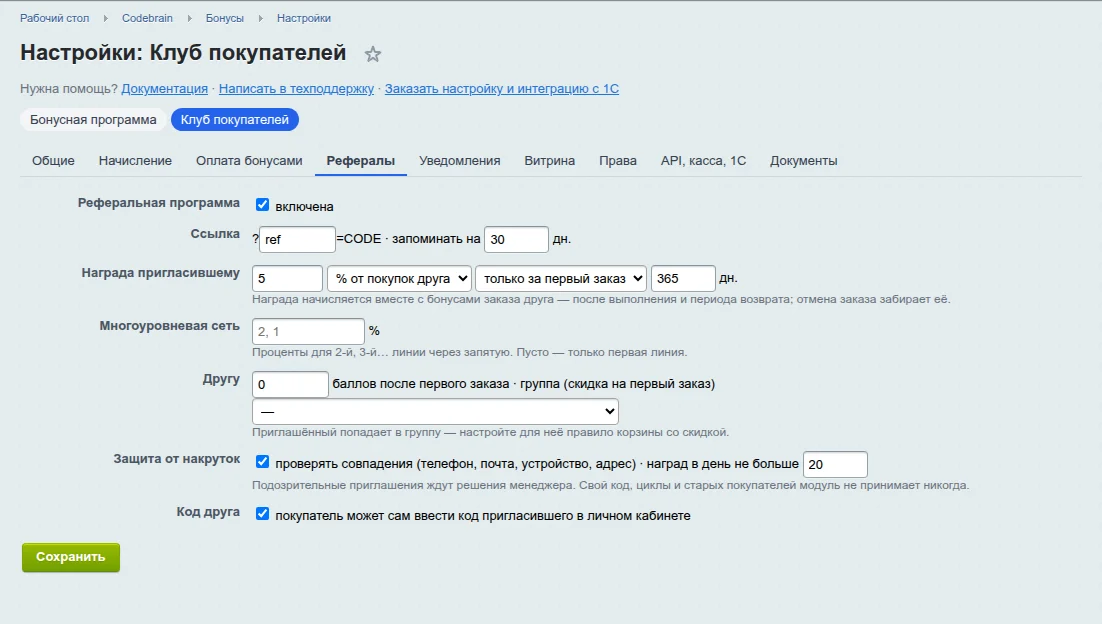This screenshot has width=1102, height=624.
Task: Open the friend group discount dropdown
Action: click(x=435, y=412)
